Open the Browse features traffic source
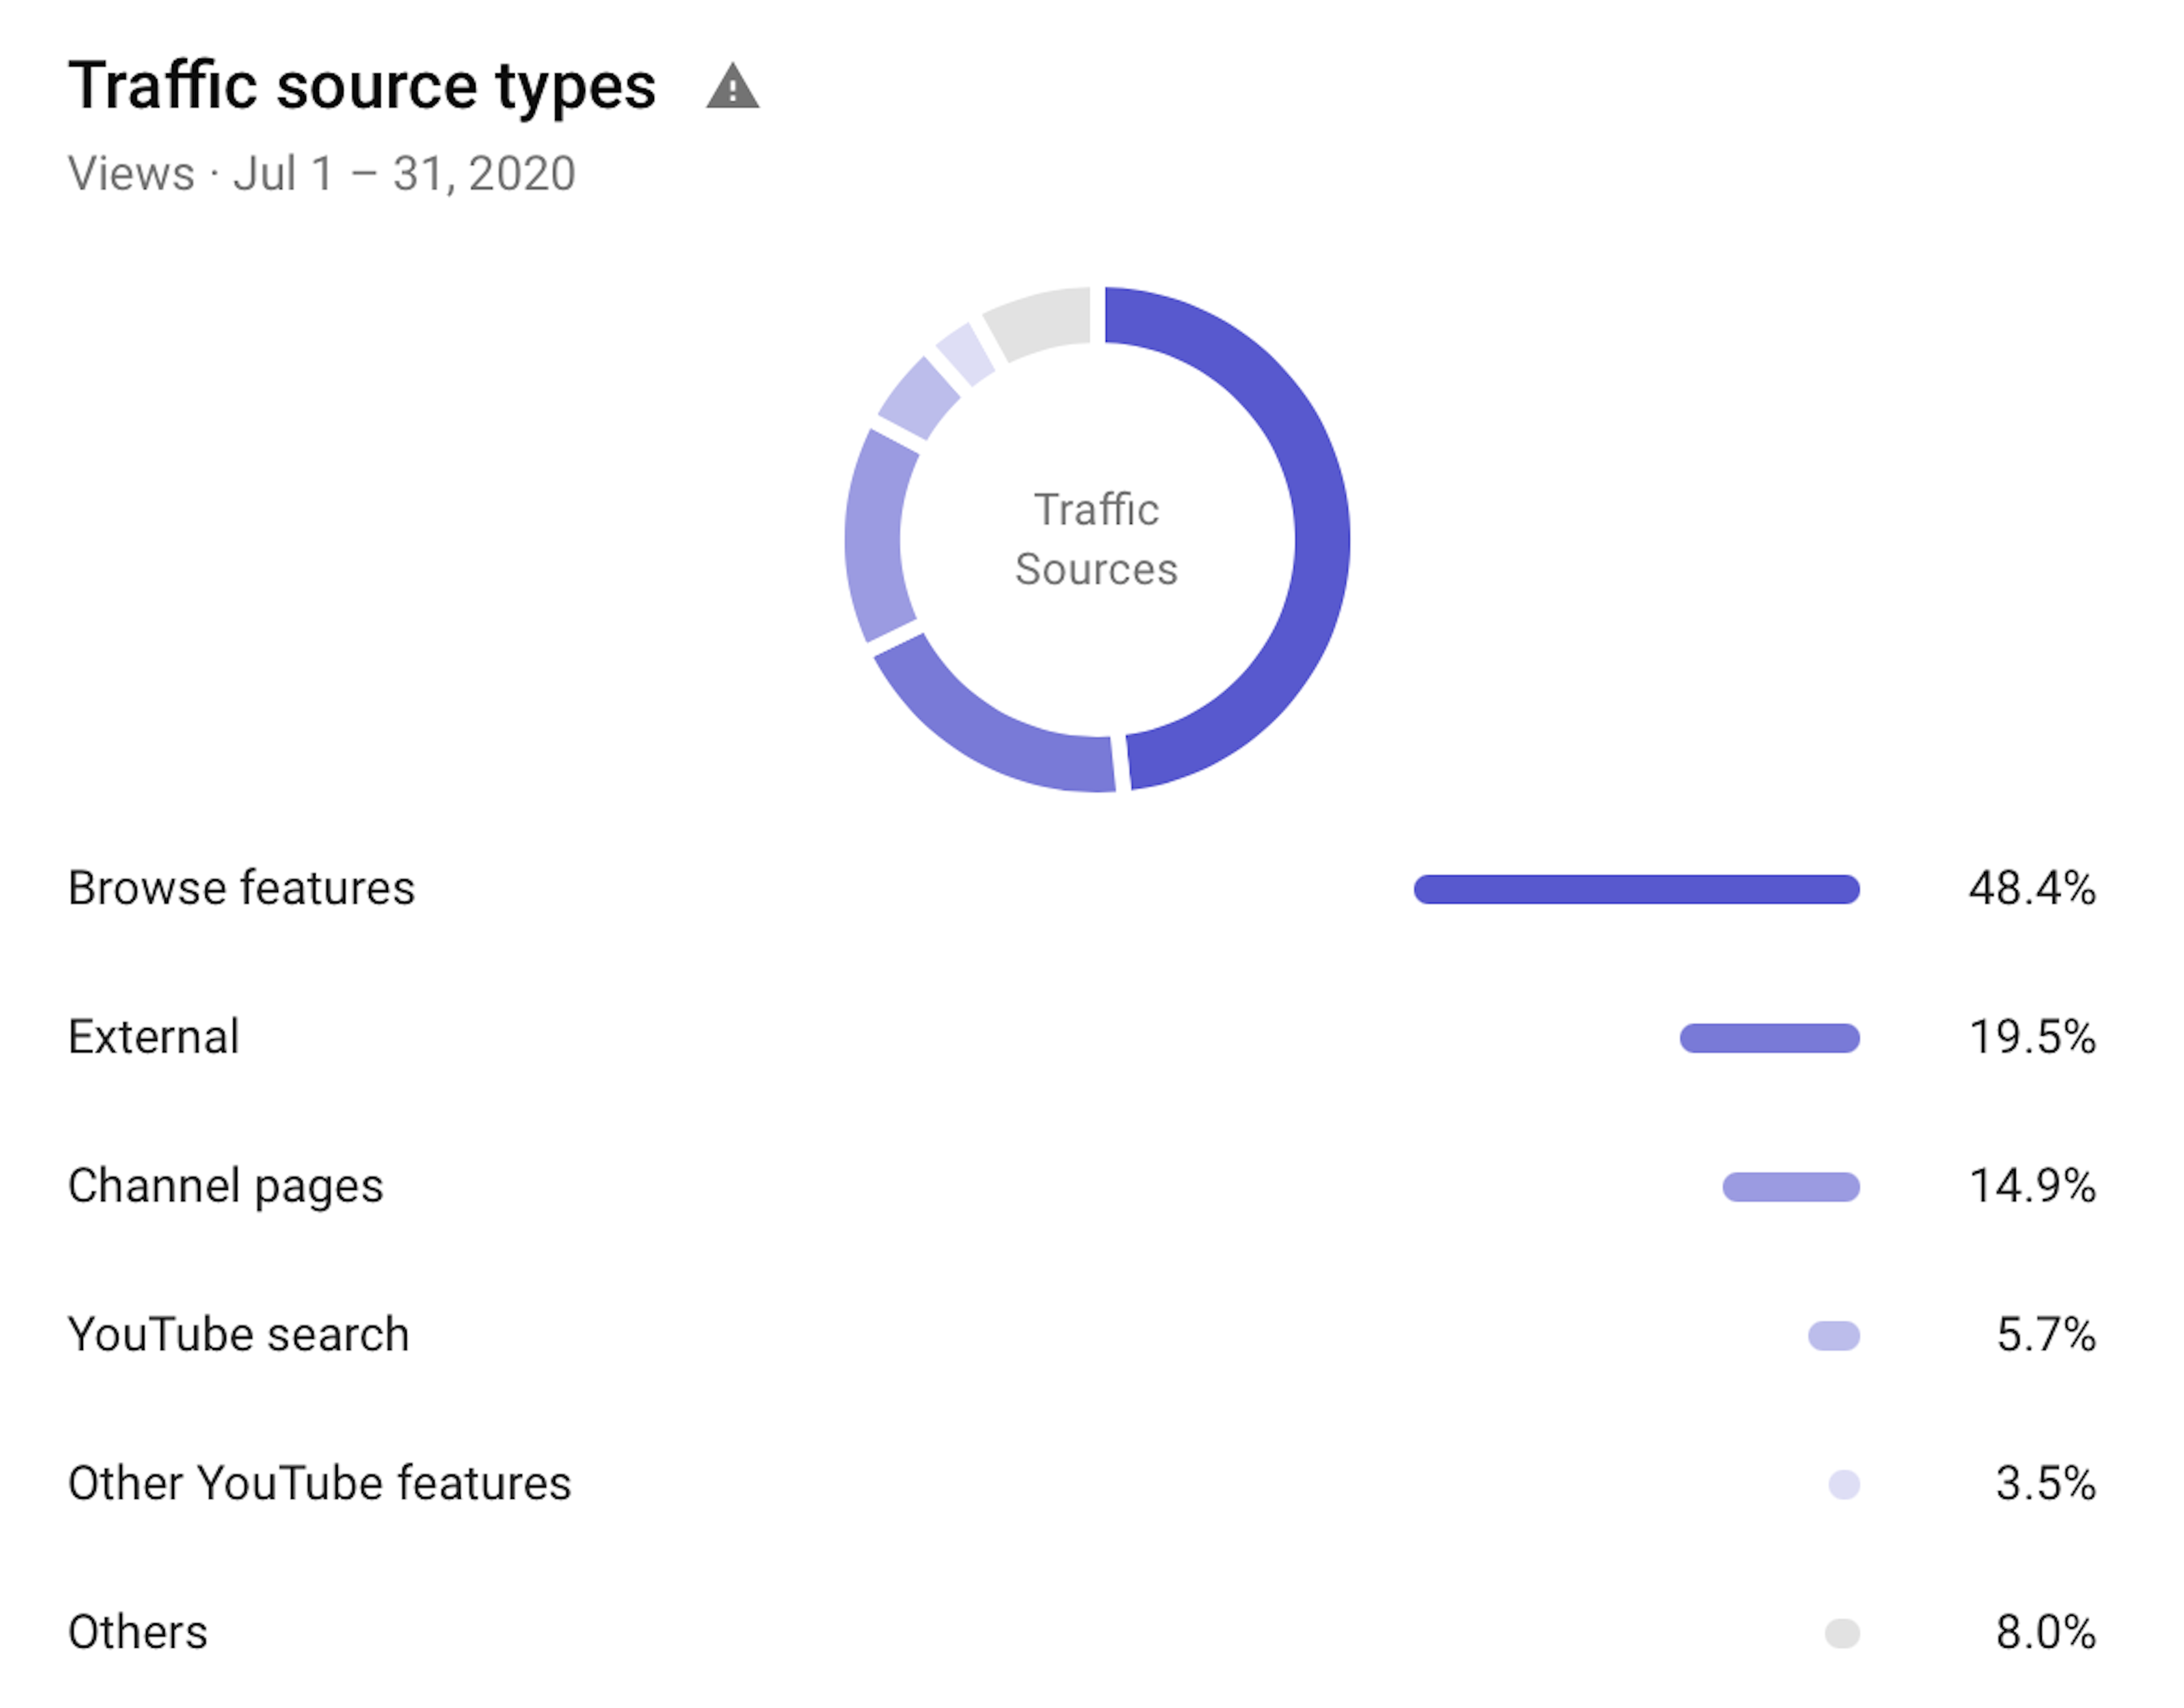 coord(241,888)
